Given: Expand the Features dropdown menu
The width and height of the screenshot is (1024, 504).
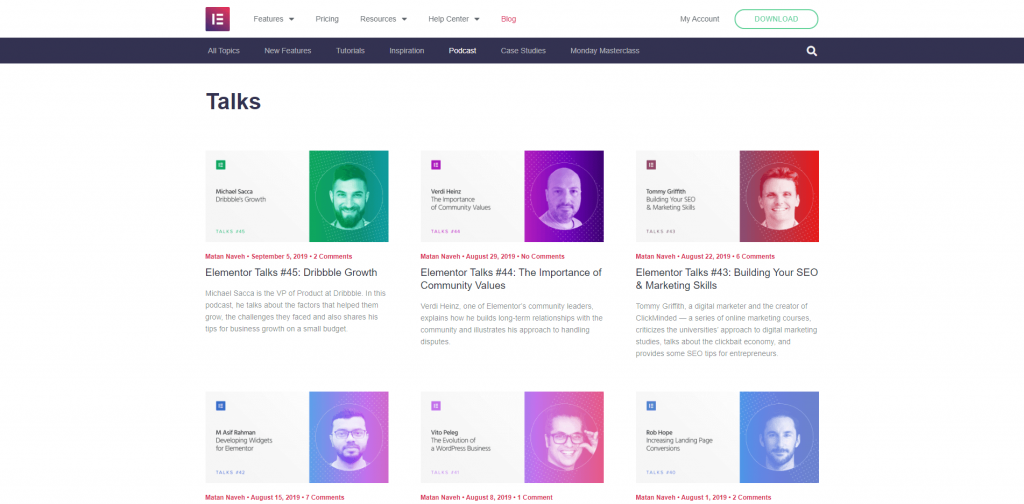Looking at the screenshot, I should pyautogui.click(x=274, y=19).
